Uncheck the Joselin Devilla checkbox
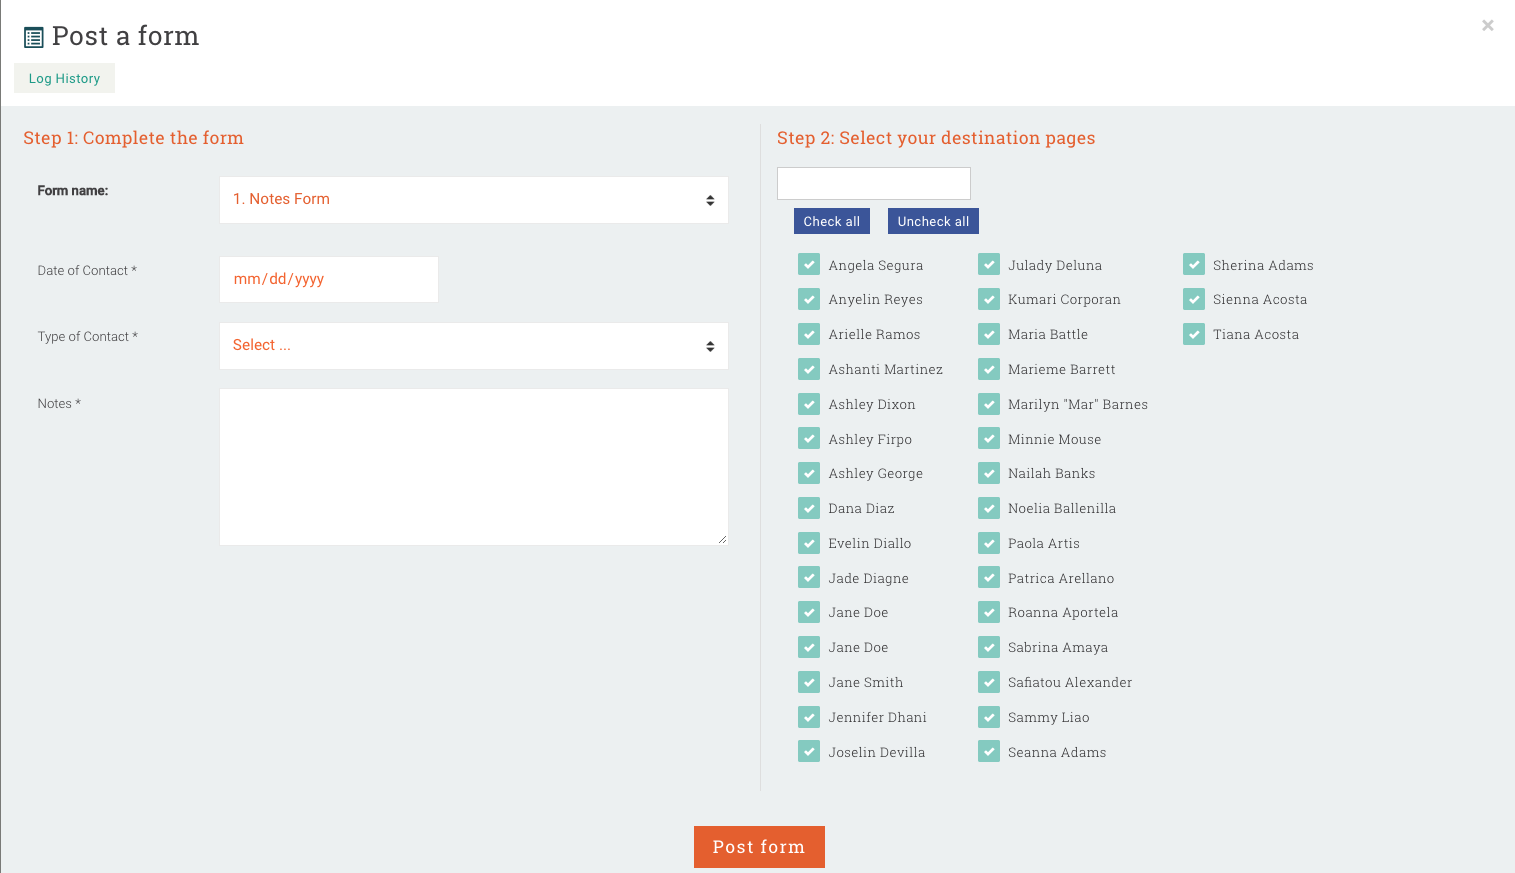This screenshot has width=1515, height=873. pos(809,752)
